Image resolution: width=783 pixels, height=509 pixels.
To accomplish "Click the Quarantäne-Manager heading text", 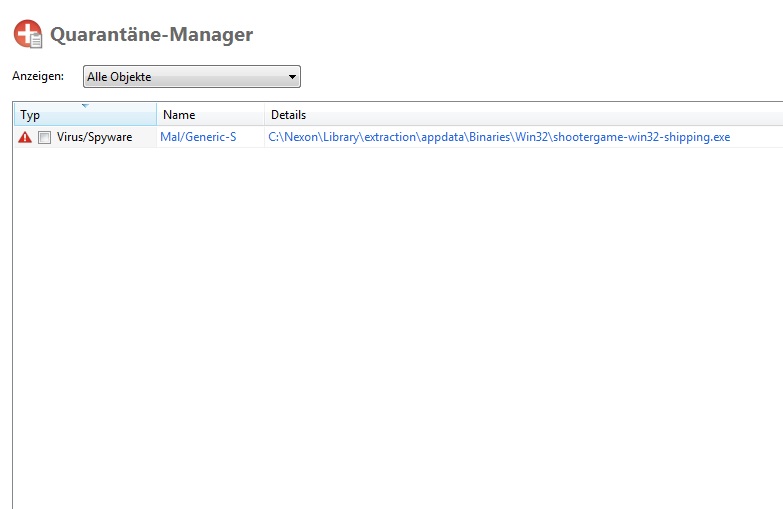I will click(151, 35).
